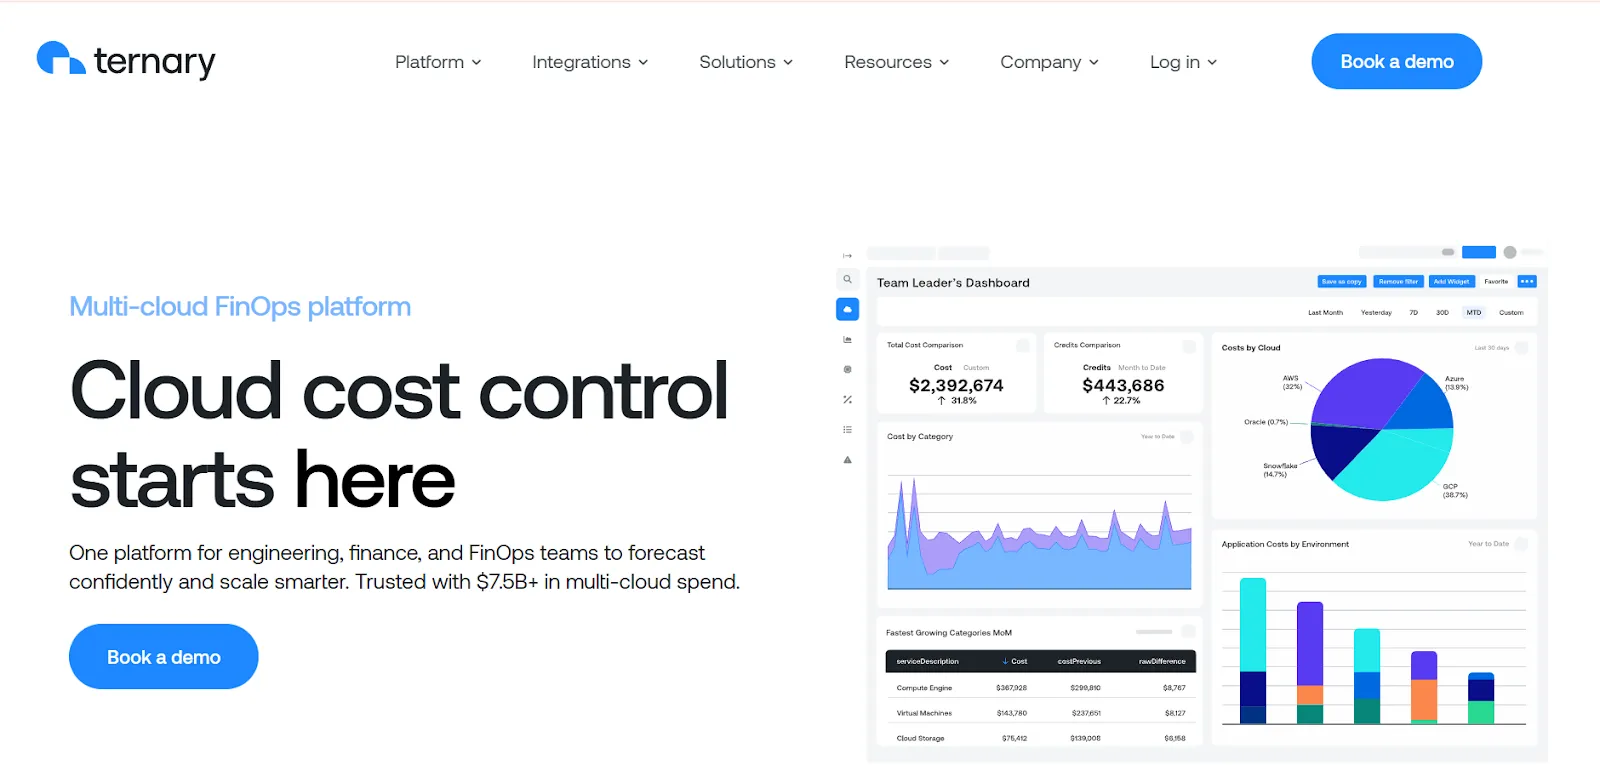Expand the Integrations menu chevron

coord(643,62)
